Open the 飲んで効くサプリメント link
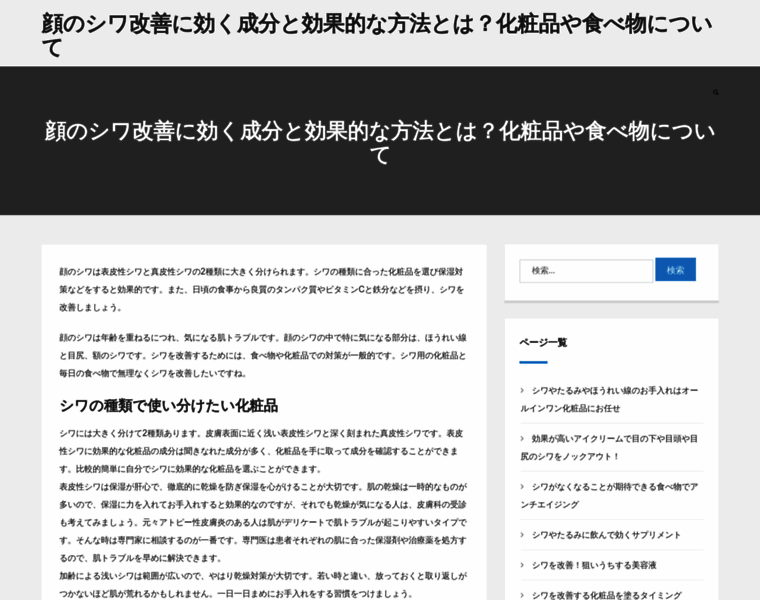760x600 pixels. click(606, 535)
